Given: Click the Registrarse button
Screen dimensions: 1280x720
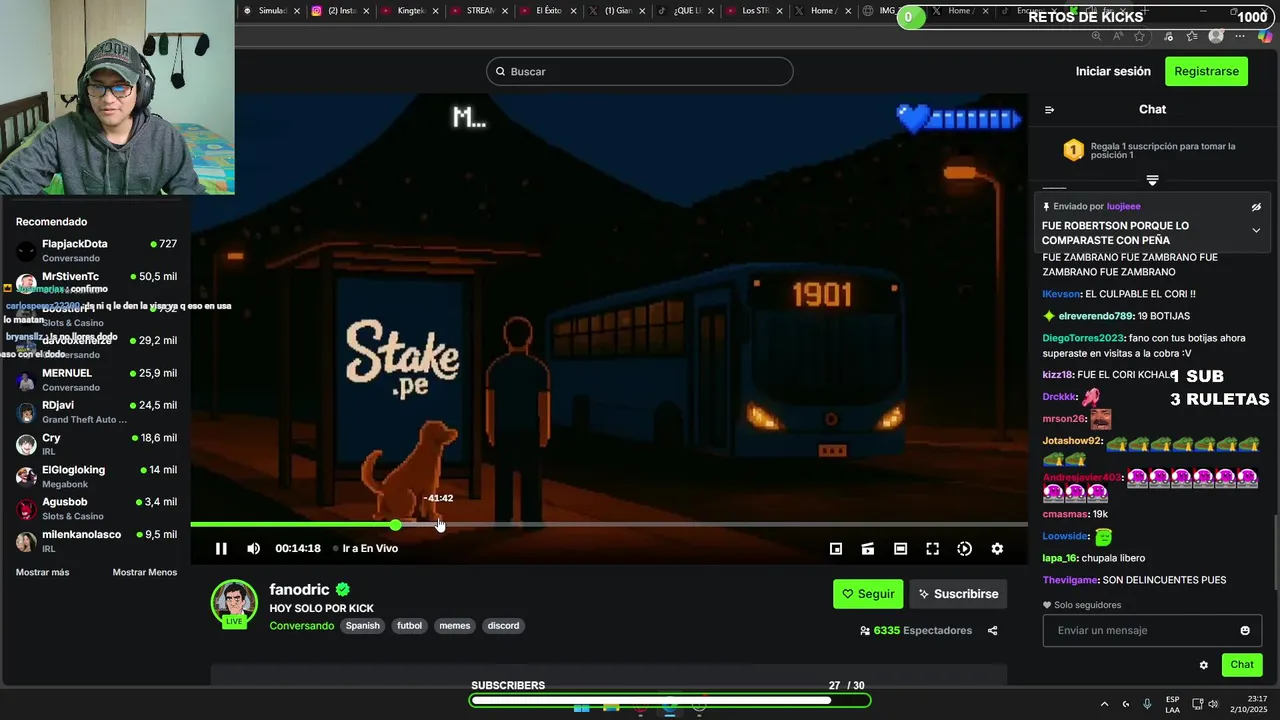Looking at the screenshot, I should coord(1206,71).
